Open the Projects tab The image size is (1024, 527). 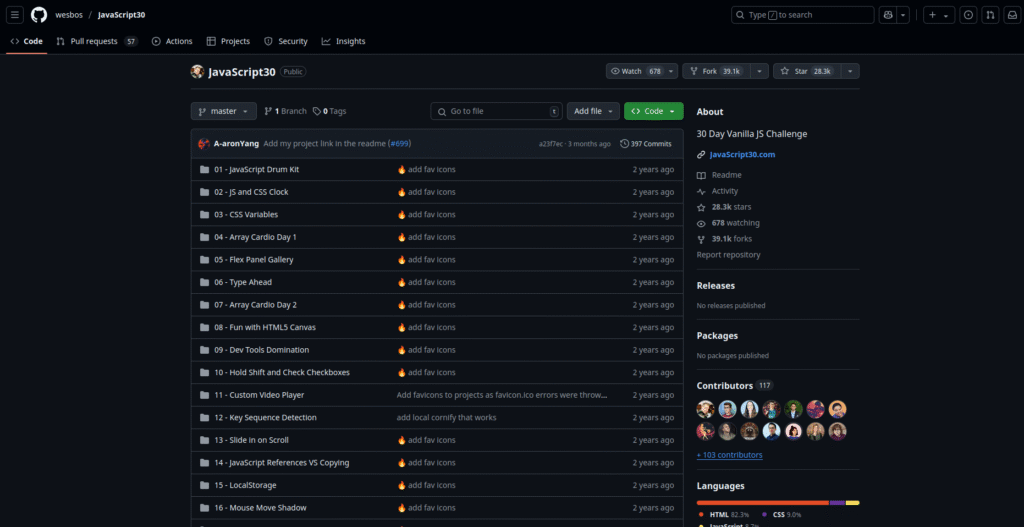229,41
